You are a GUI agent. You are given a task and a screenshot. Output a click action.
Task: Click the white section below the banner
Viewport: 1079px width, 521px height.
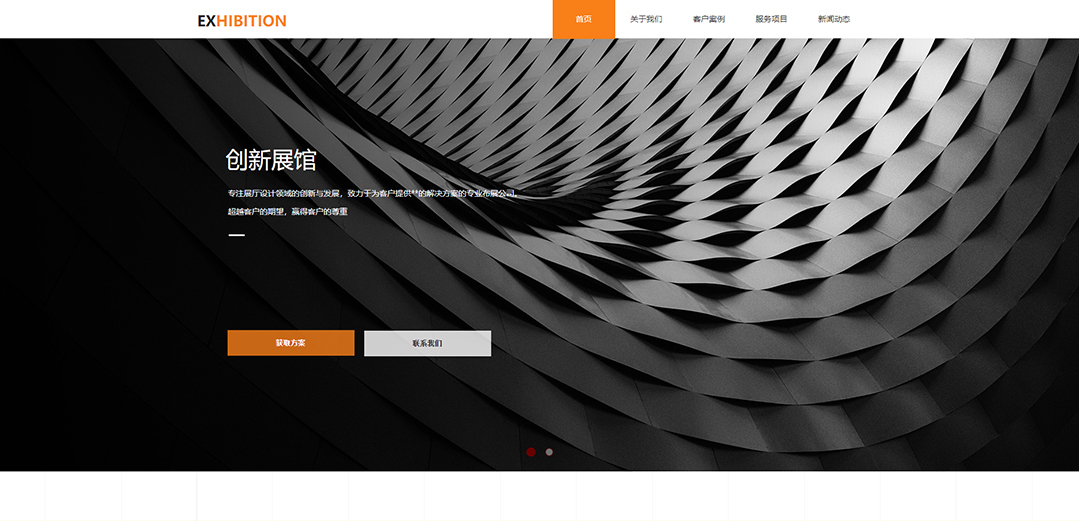click(540, 497)
